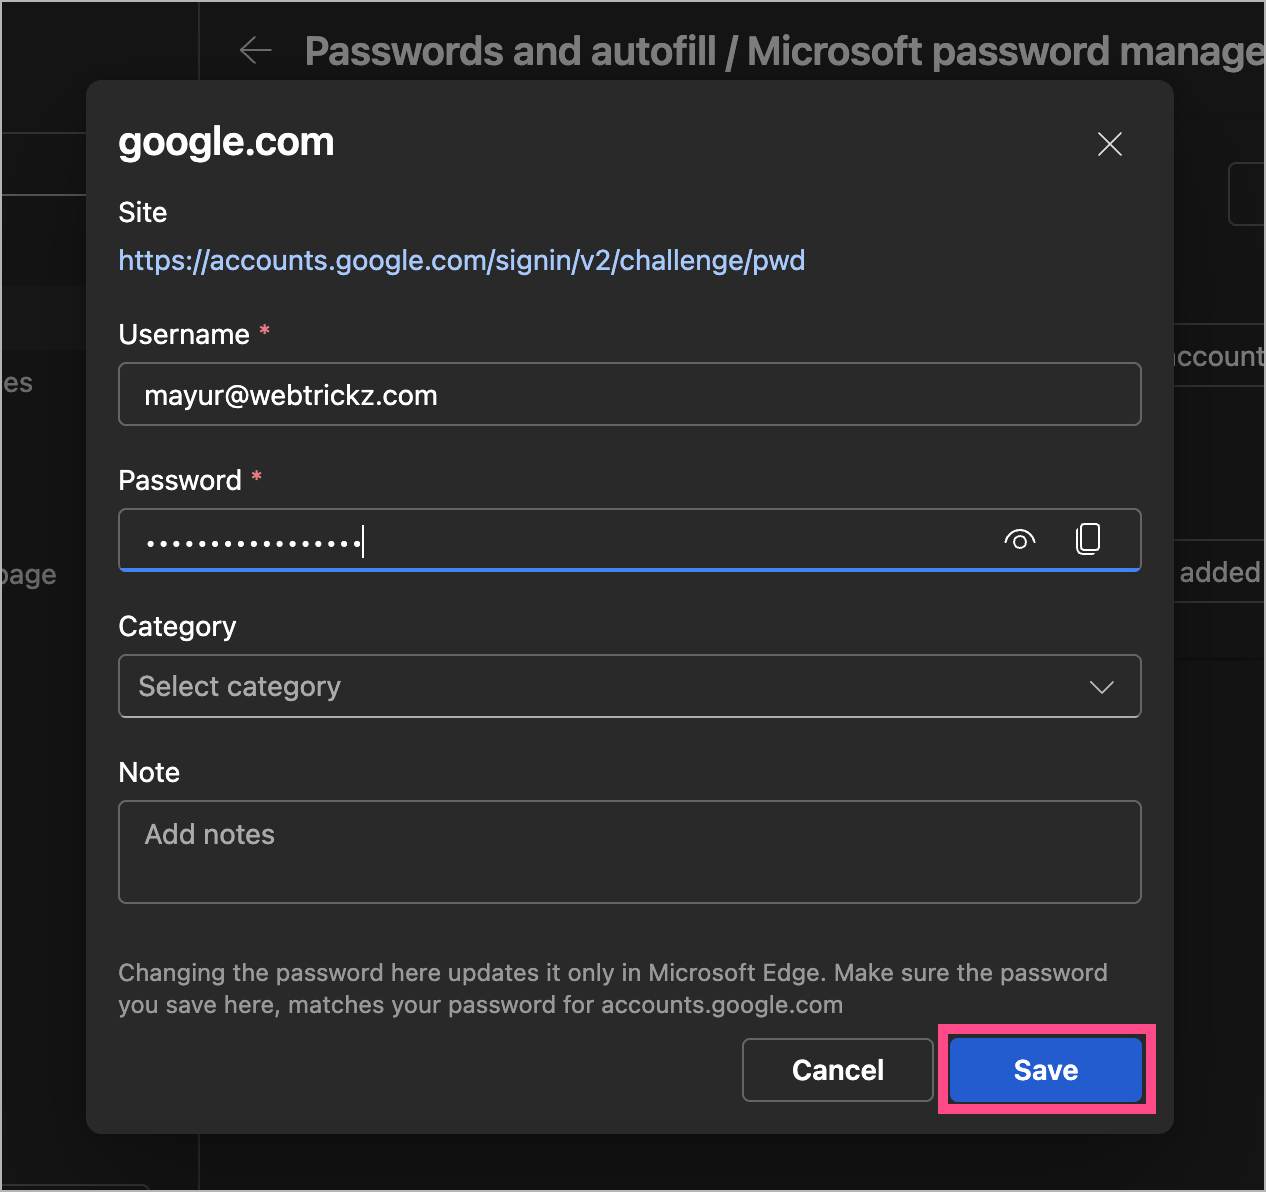Select the Microsoft password manager breadcrumb
The image size is (1266, 1192).
pos(1000,51)
